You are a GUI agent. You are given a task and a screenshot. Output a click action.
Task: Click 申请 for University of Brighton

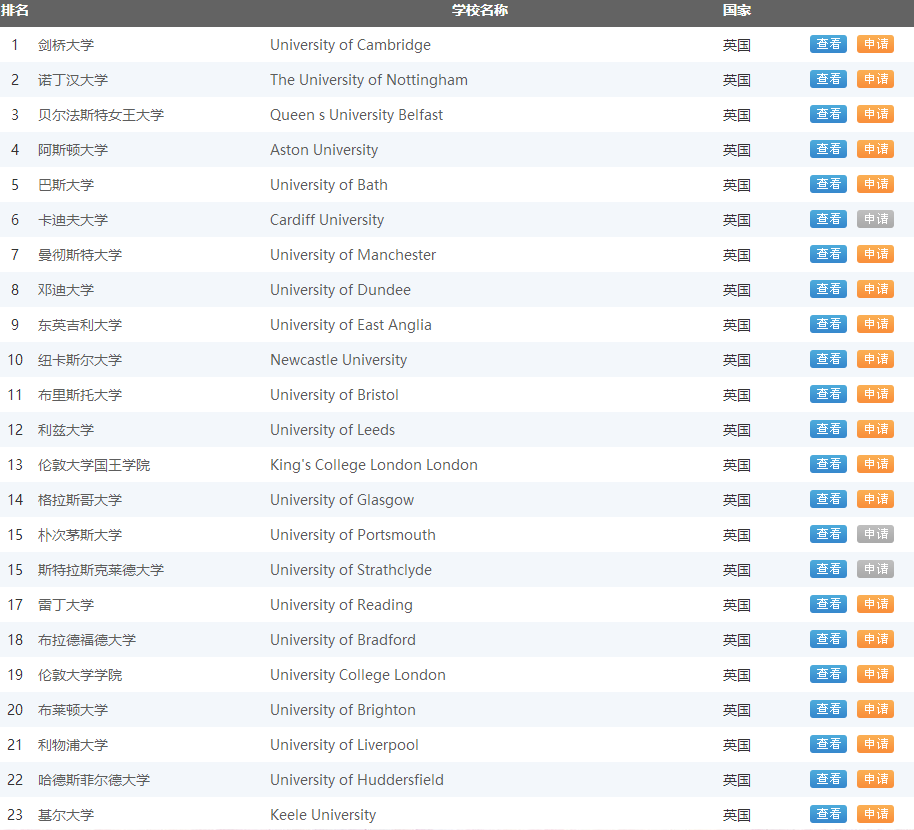pos(876,709)
